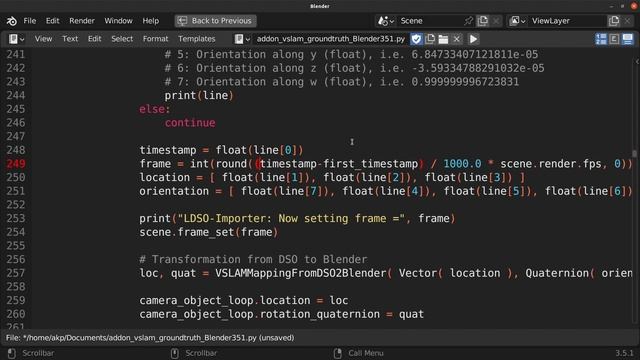
Task: Click the remove view layer icon
Action: coord(627,21)
